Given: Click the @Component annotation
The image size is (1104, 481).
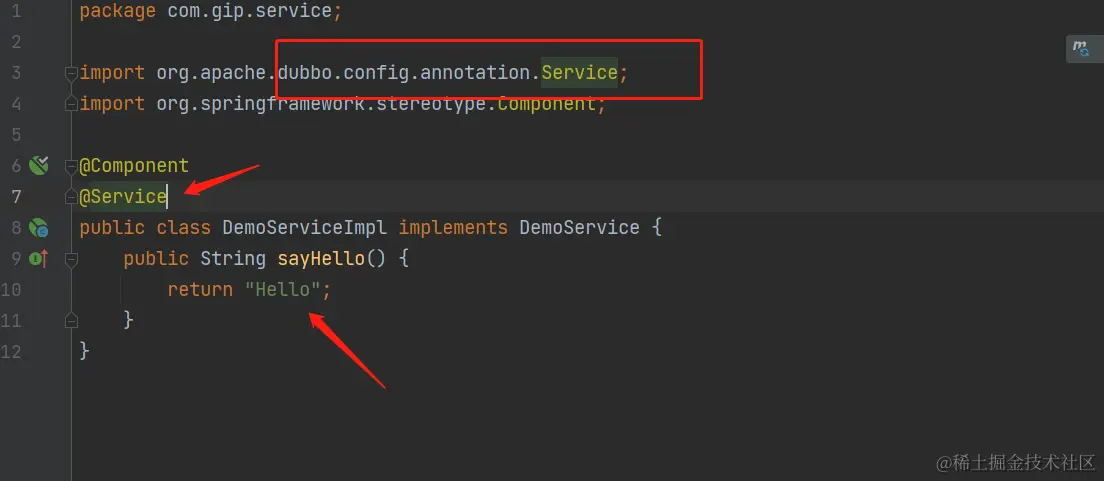Looking at the screenshot, I should (x=134, y=165).
